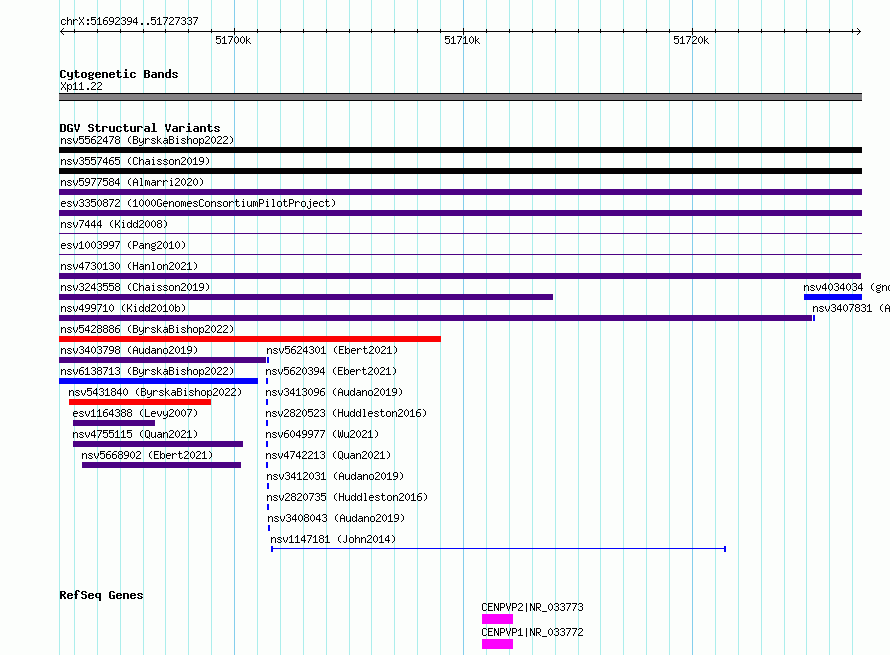This screenshot has width=890, height=655.
Task: Click the purple bar under nsv5668902
Action: coord(162,465)
